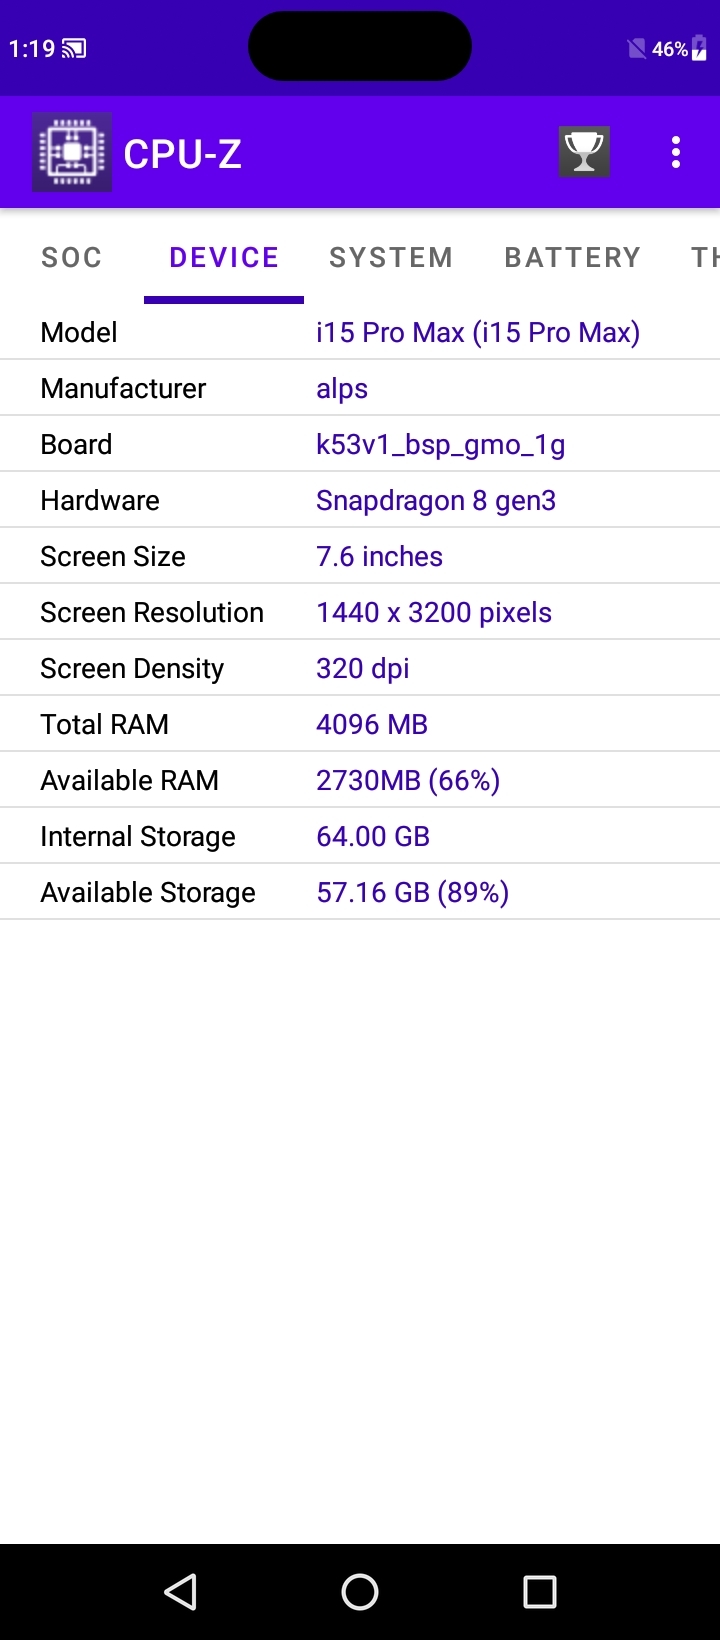This screenshot has width=720, height=1640.
Task: Open the trophy benchmark icon
Action: (x=584, y=152)
